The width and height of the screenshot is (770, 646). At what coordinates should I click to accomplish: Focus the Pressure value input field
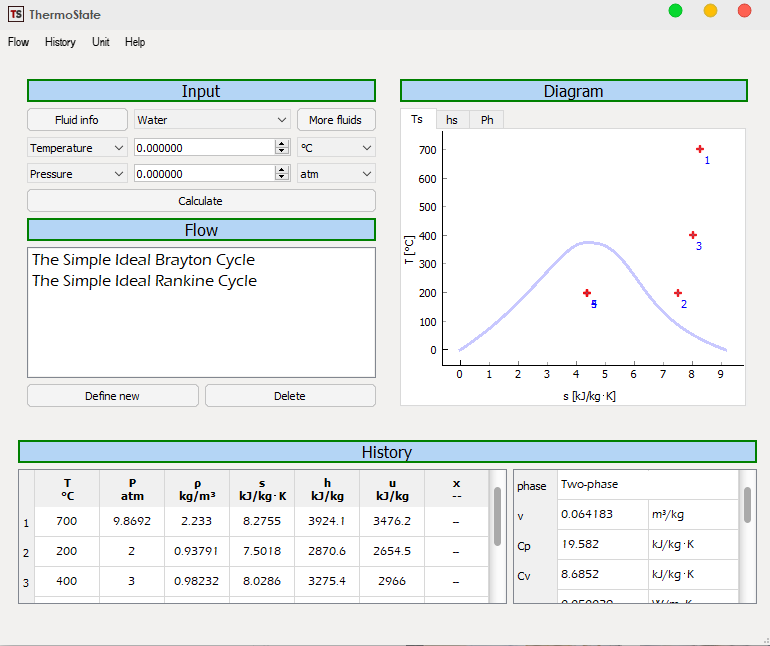tap(204, 174)
